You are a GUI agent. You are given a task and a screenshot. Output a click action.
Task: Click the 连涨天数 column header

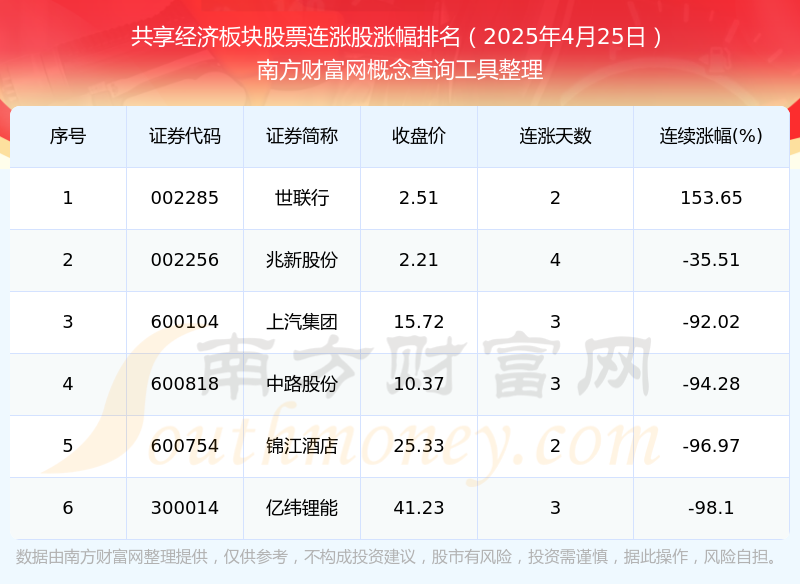coord(555,136)
